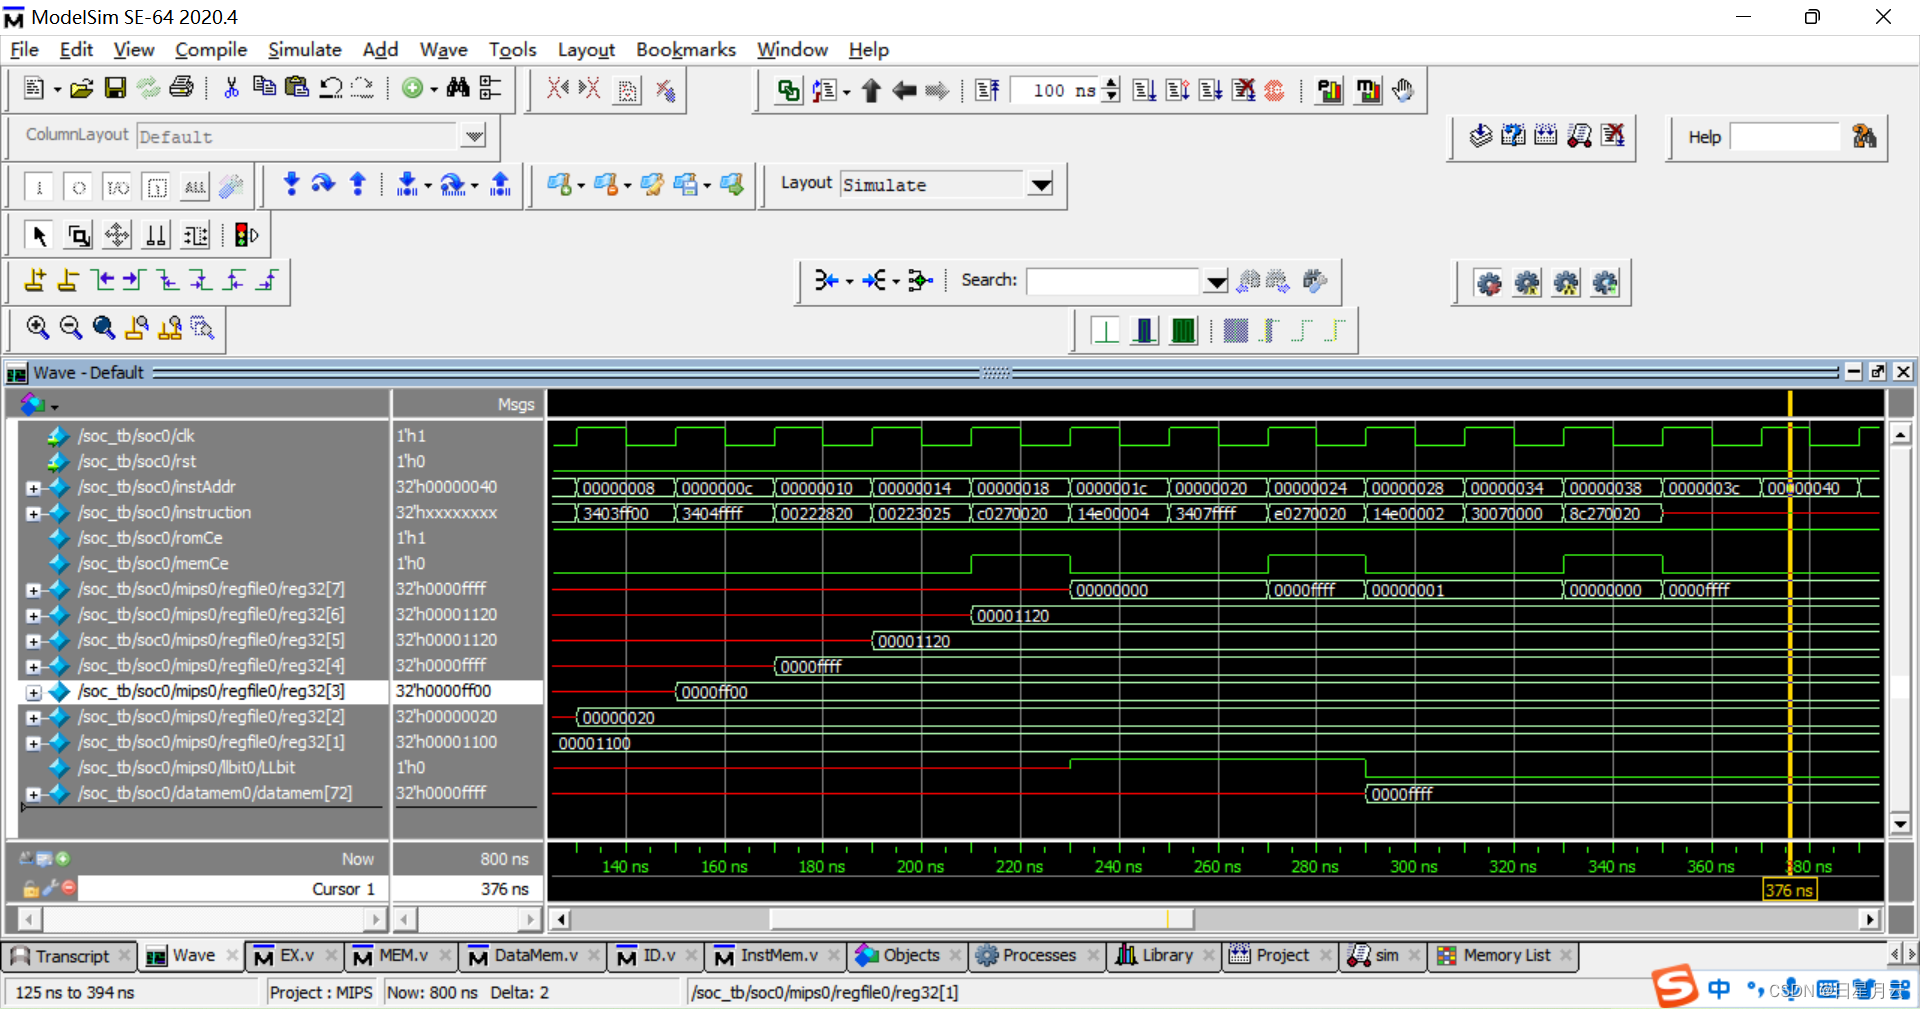Select the arrow Select Mode tool
The height and width of the screenshot is (1009, 1920).
40,235
